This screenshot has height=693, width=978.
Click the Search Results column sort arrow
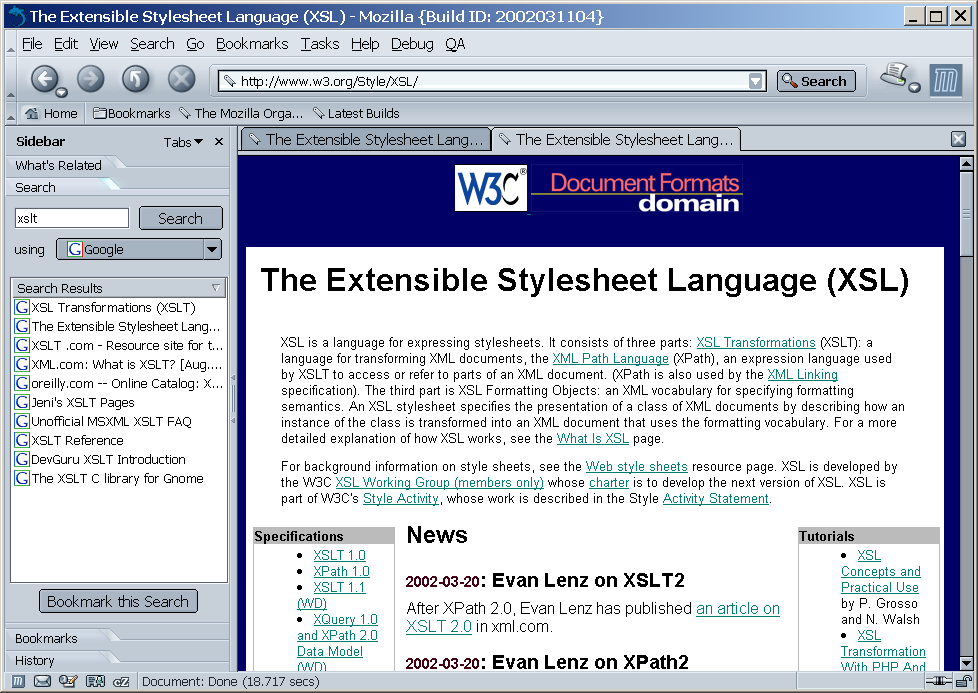pos(216,288)
